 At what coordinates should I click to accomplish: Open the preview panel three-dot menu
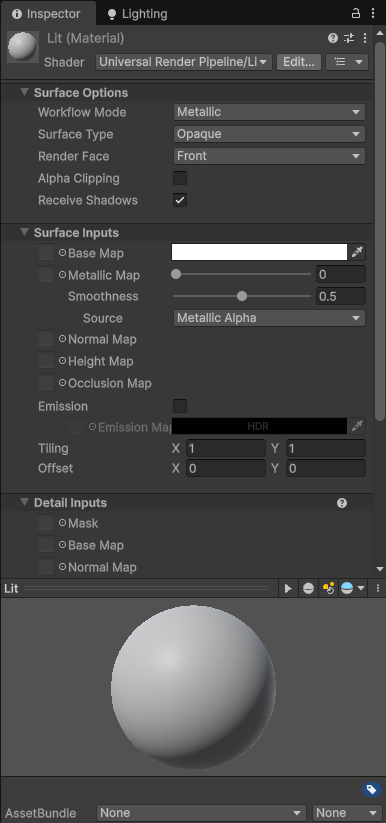tap(378, 588)
